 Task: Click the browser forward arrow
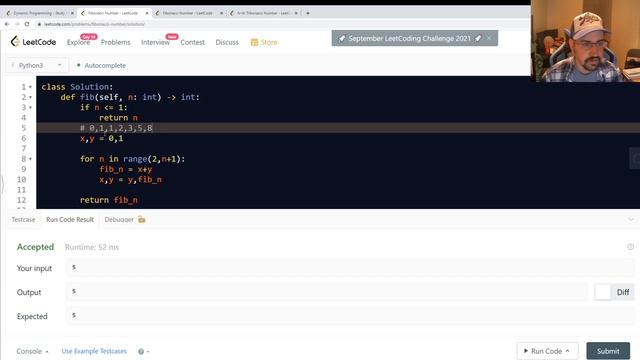[x=17, y=24]
